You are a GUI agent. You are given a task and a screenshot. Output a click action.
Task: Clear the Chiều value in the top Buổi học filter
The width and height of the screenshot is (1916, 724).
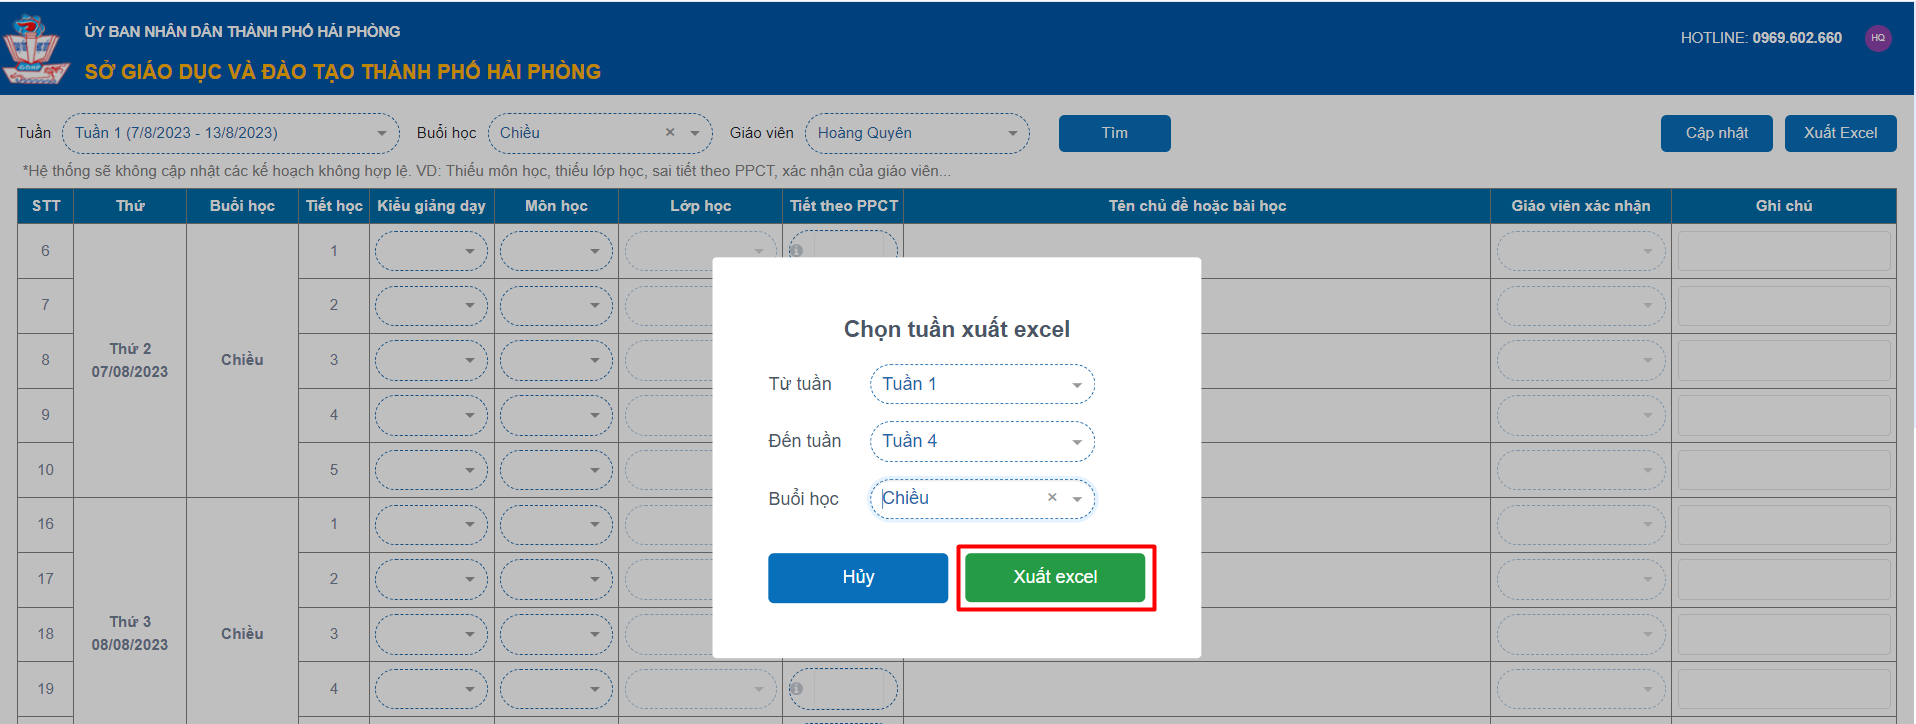click(670, 133)
